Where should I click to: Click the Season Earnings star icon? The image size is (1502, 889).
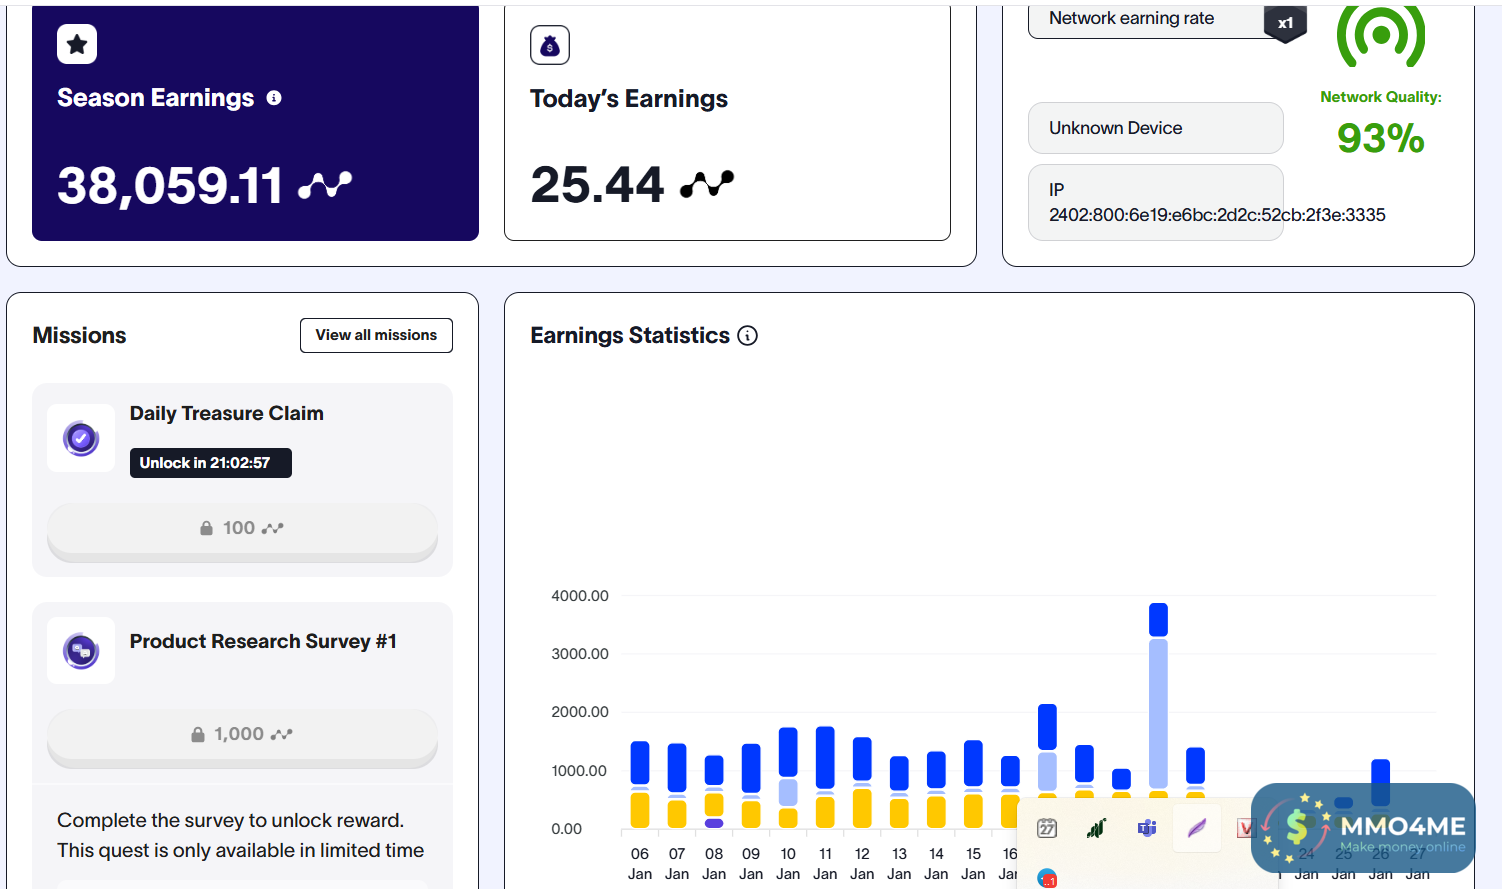pos(77,44)
